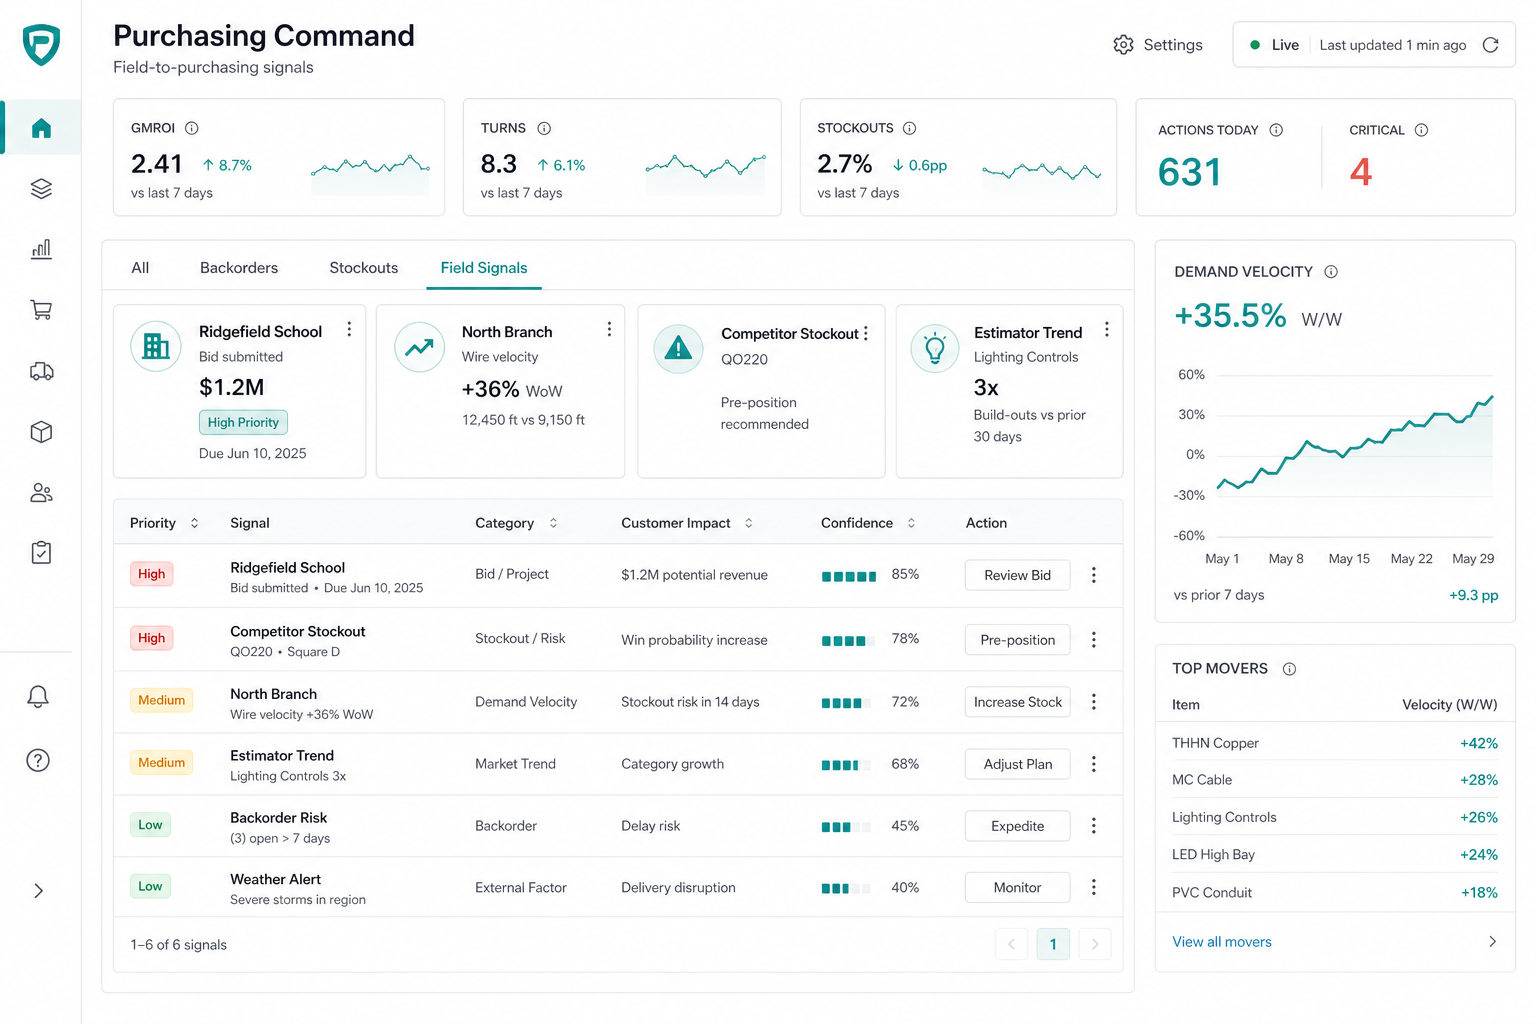The image size is (1536, 1024).
Task: Open the Home dashboard sidebar icon
Action: (41, 128)
